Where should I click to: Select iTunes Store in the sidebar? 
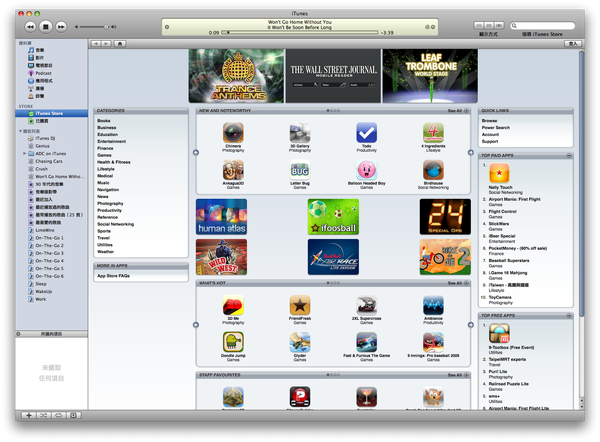click(x=51, y=113)
